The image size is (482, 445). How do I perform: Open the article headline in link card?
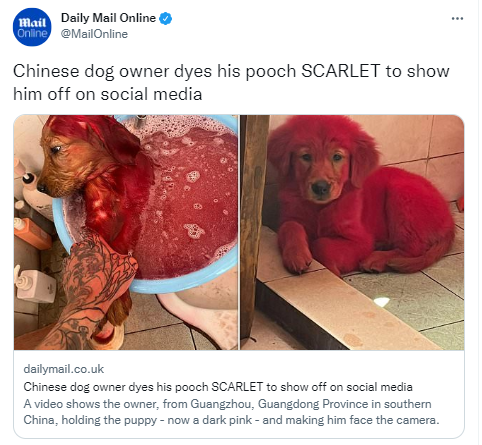(218, 387)
